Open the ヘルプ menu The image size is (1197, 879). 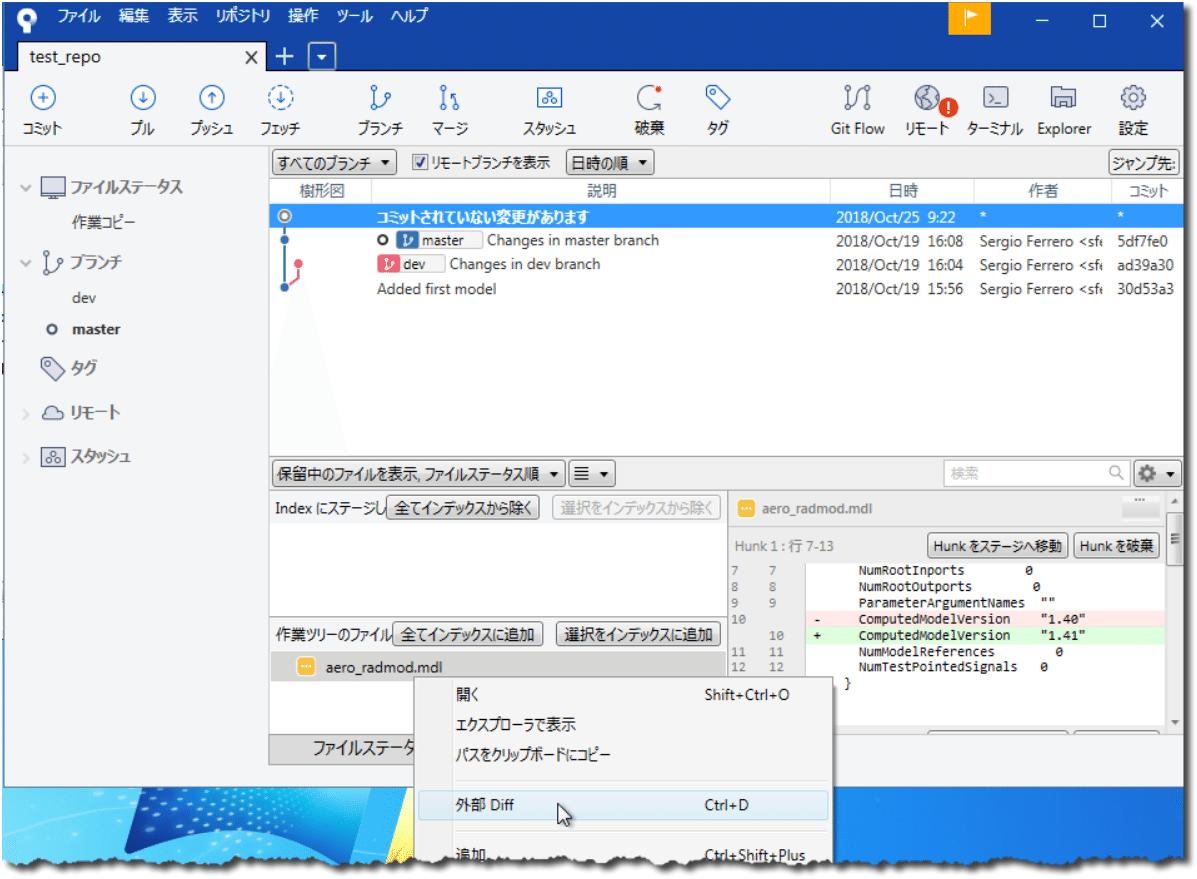pyautogui.click(x=410, y=16)
